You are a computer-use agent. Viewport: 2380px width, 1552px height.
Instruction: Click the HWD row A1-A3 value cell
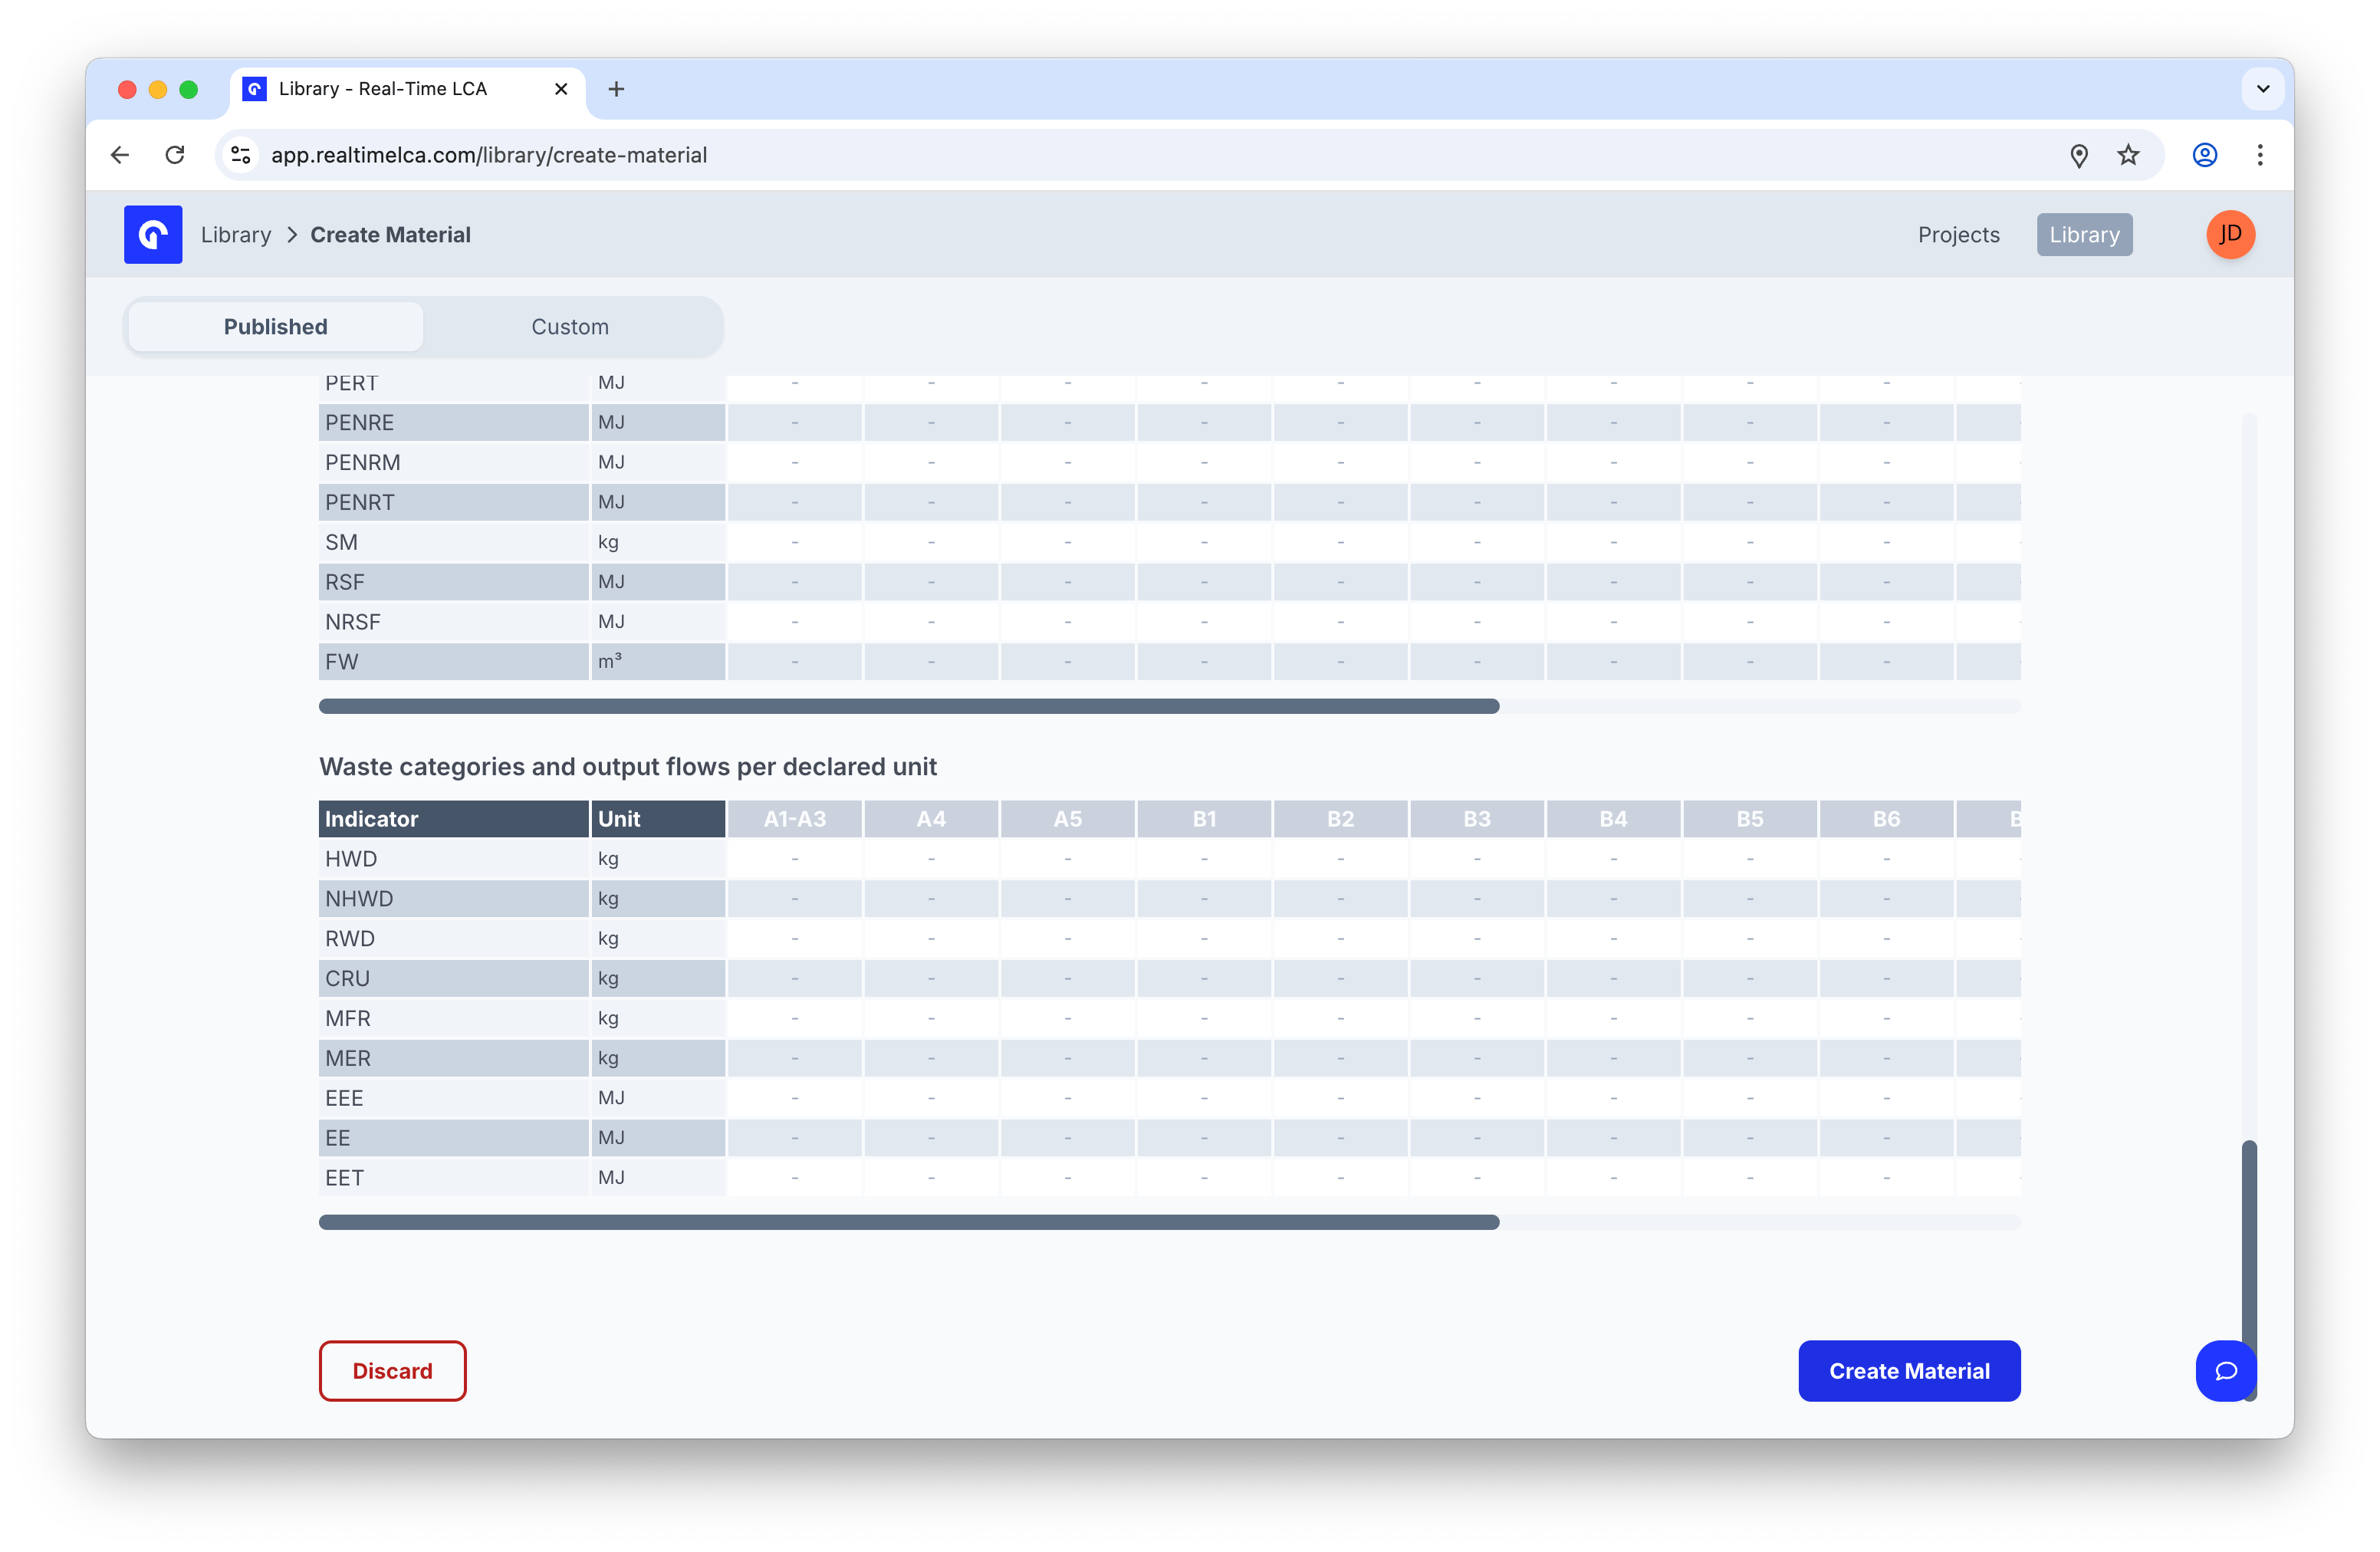point(795,859)
